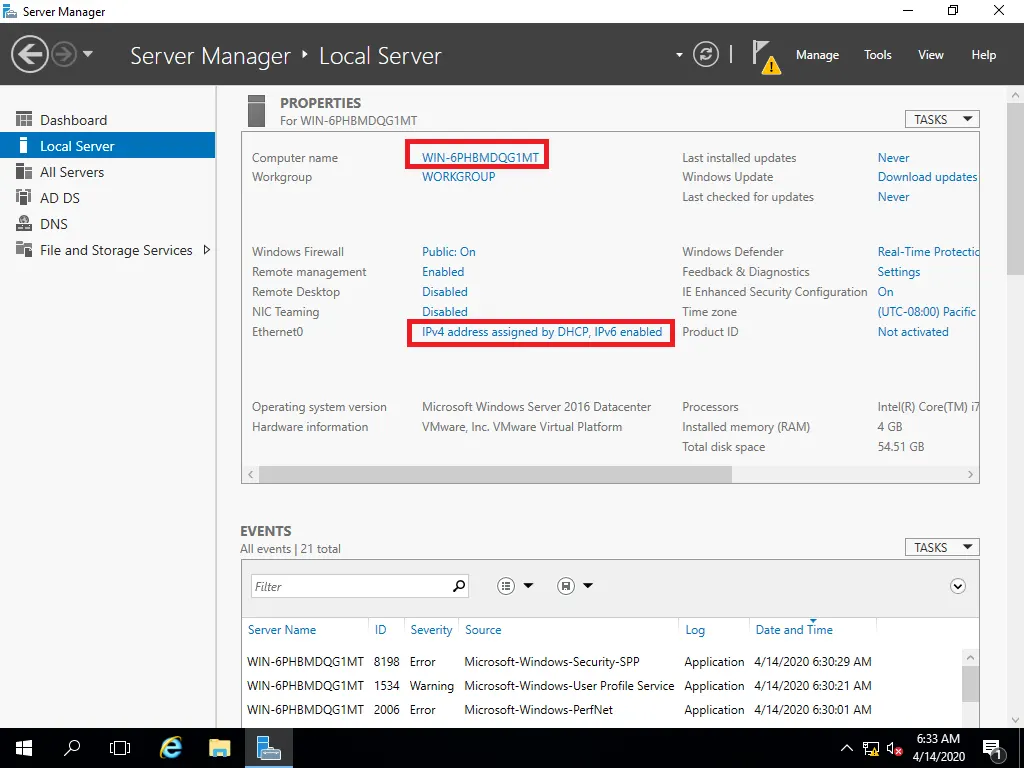
Task: Open the breadcrumb dropdown arrow beside Refresh
Action: pos(679,55)
